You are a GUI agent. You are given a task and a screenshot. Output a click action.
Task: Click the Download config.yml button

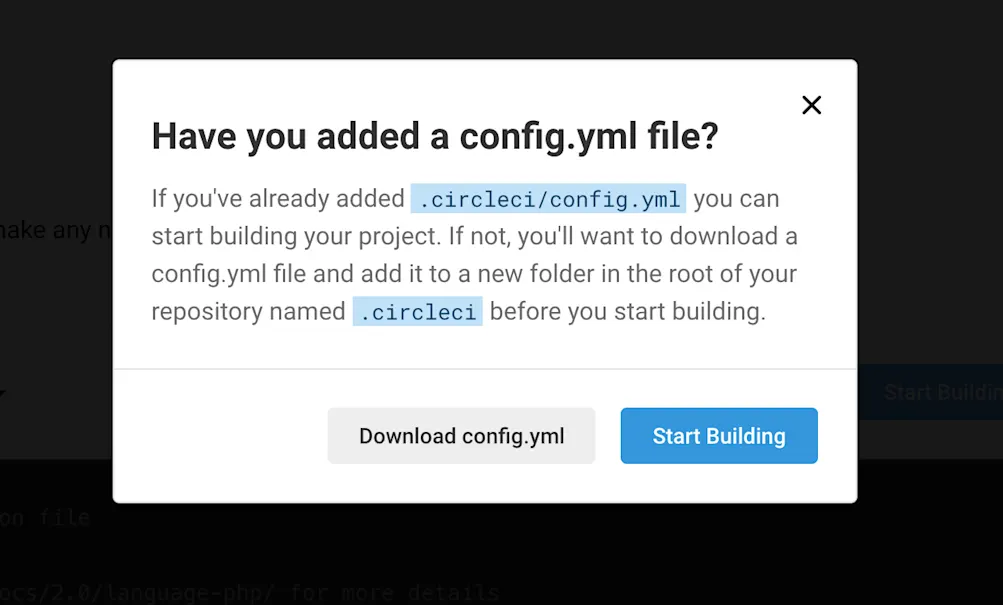coord(461,436)
